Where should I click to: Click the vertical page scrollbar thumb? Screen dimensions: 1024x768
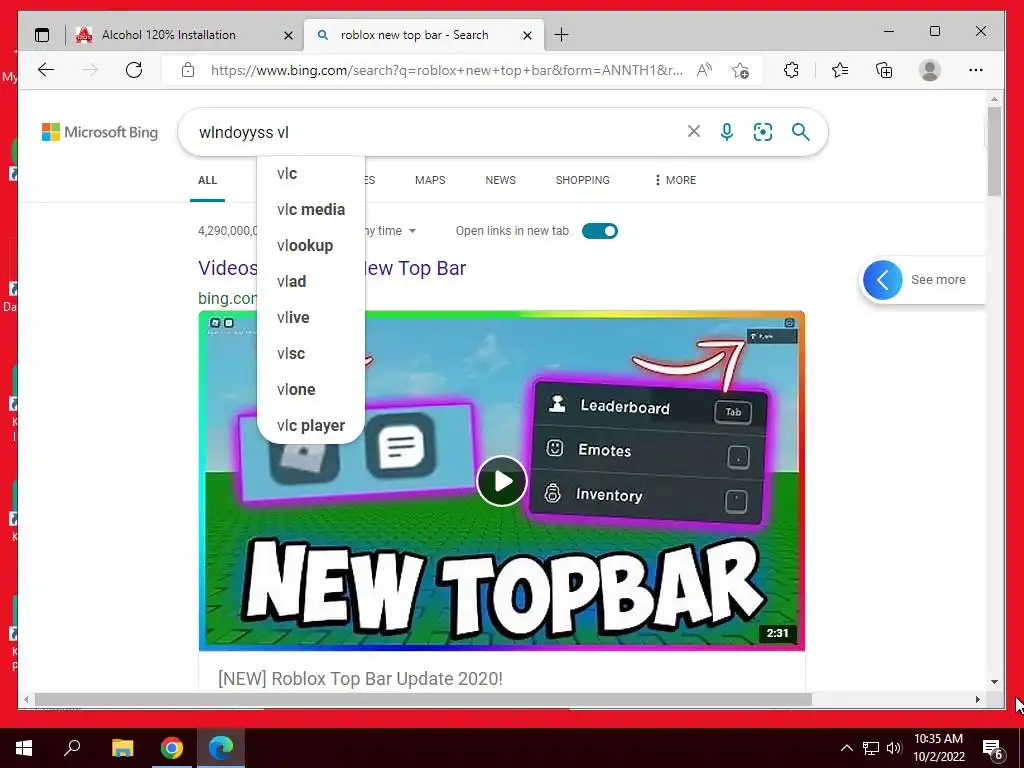(x=994, y=152)
